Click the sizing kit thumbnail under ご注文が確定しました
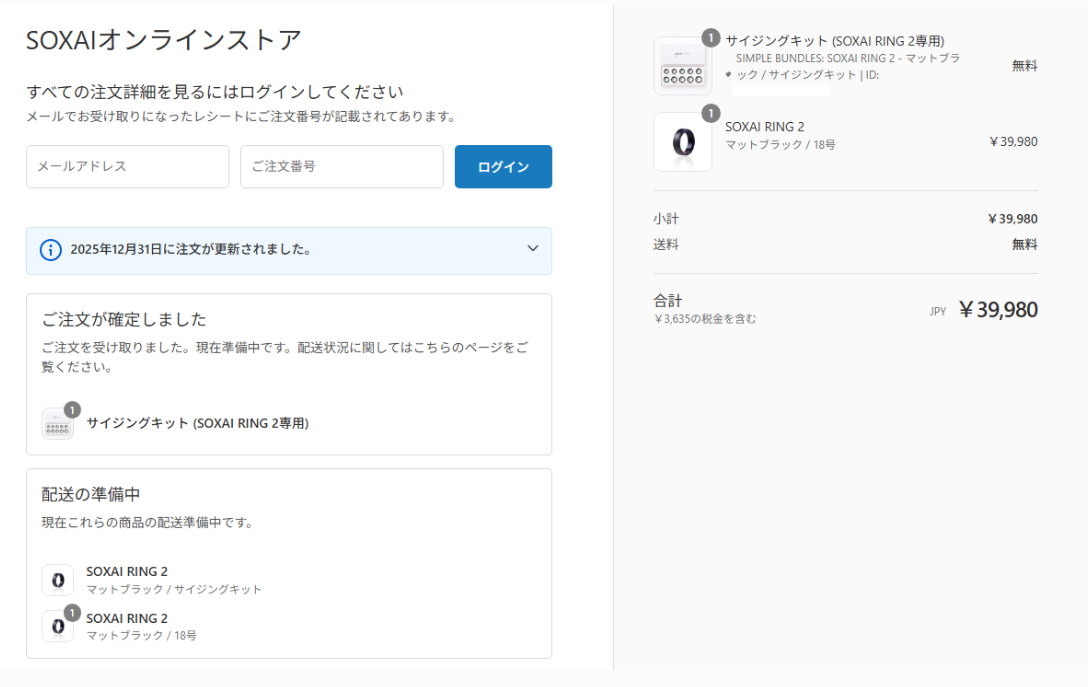The height and width of the screenshot is (687, 1088). pos(58,423)
